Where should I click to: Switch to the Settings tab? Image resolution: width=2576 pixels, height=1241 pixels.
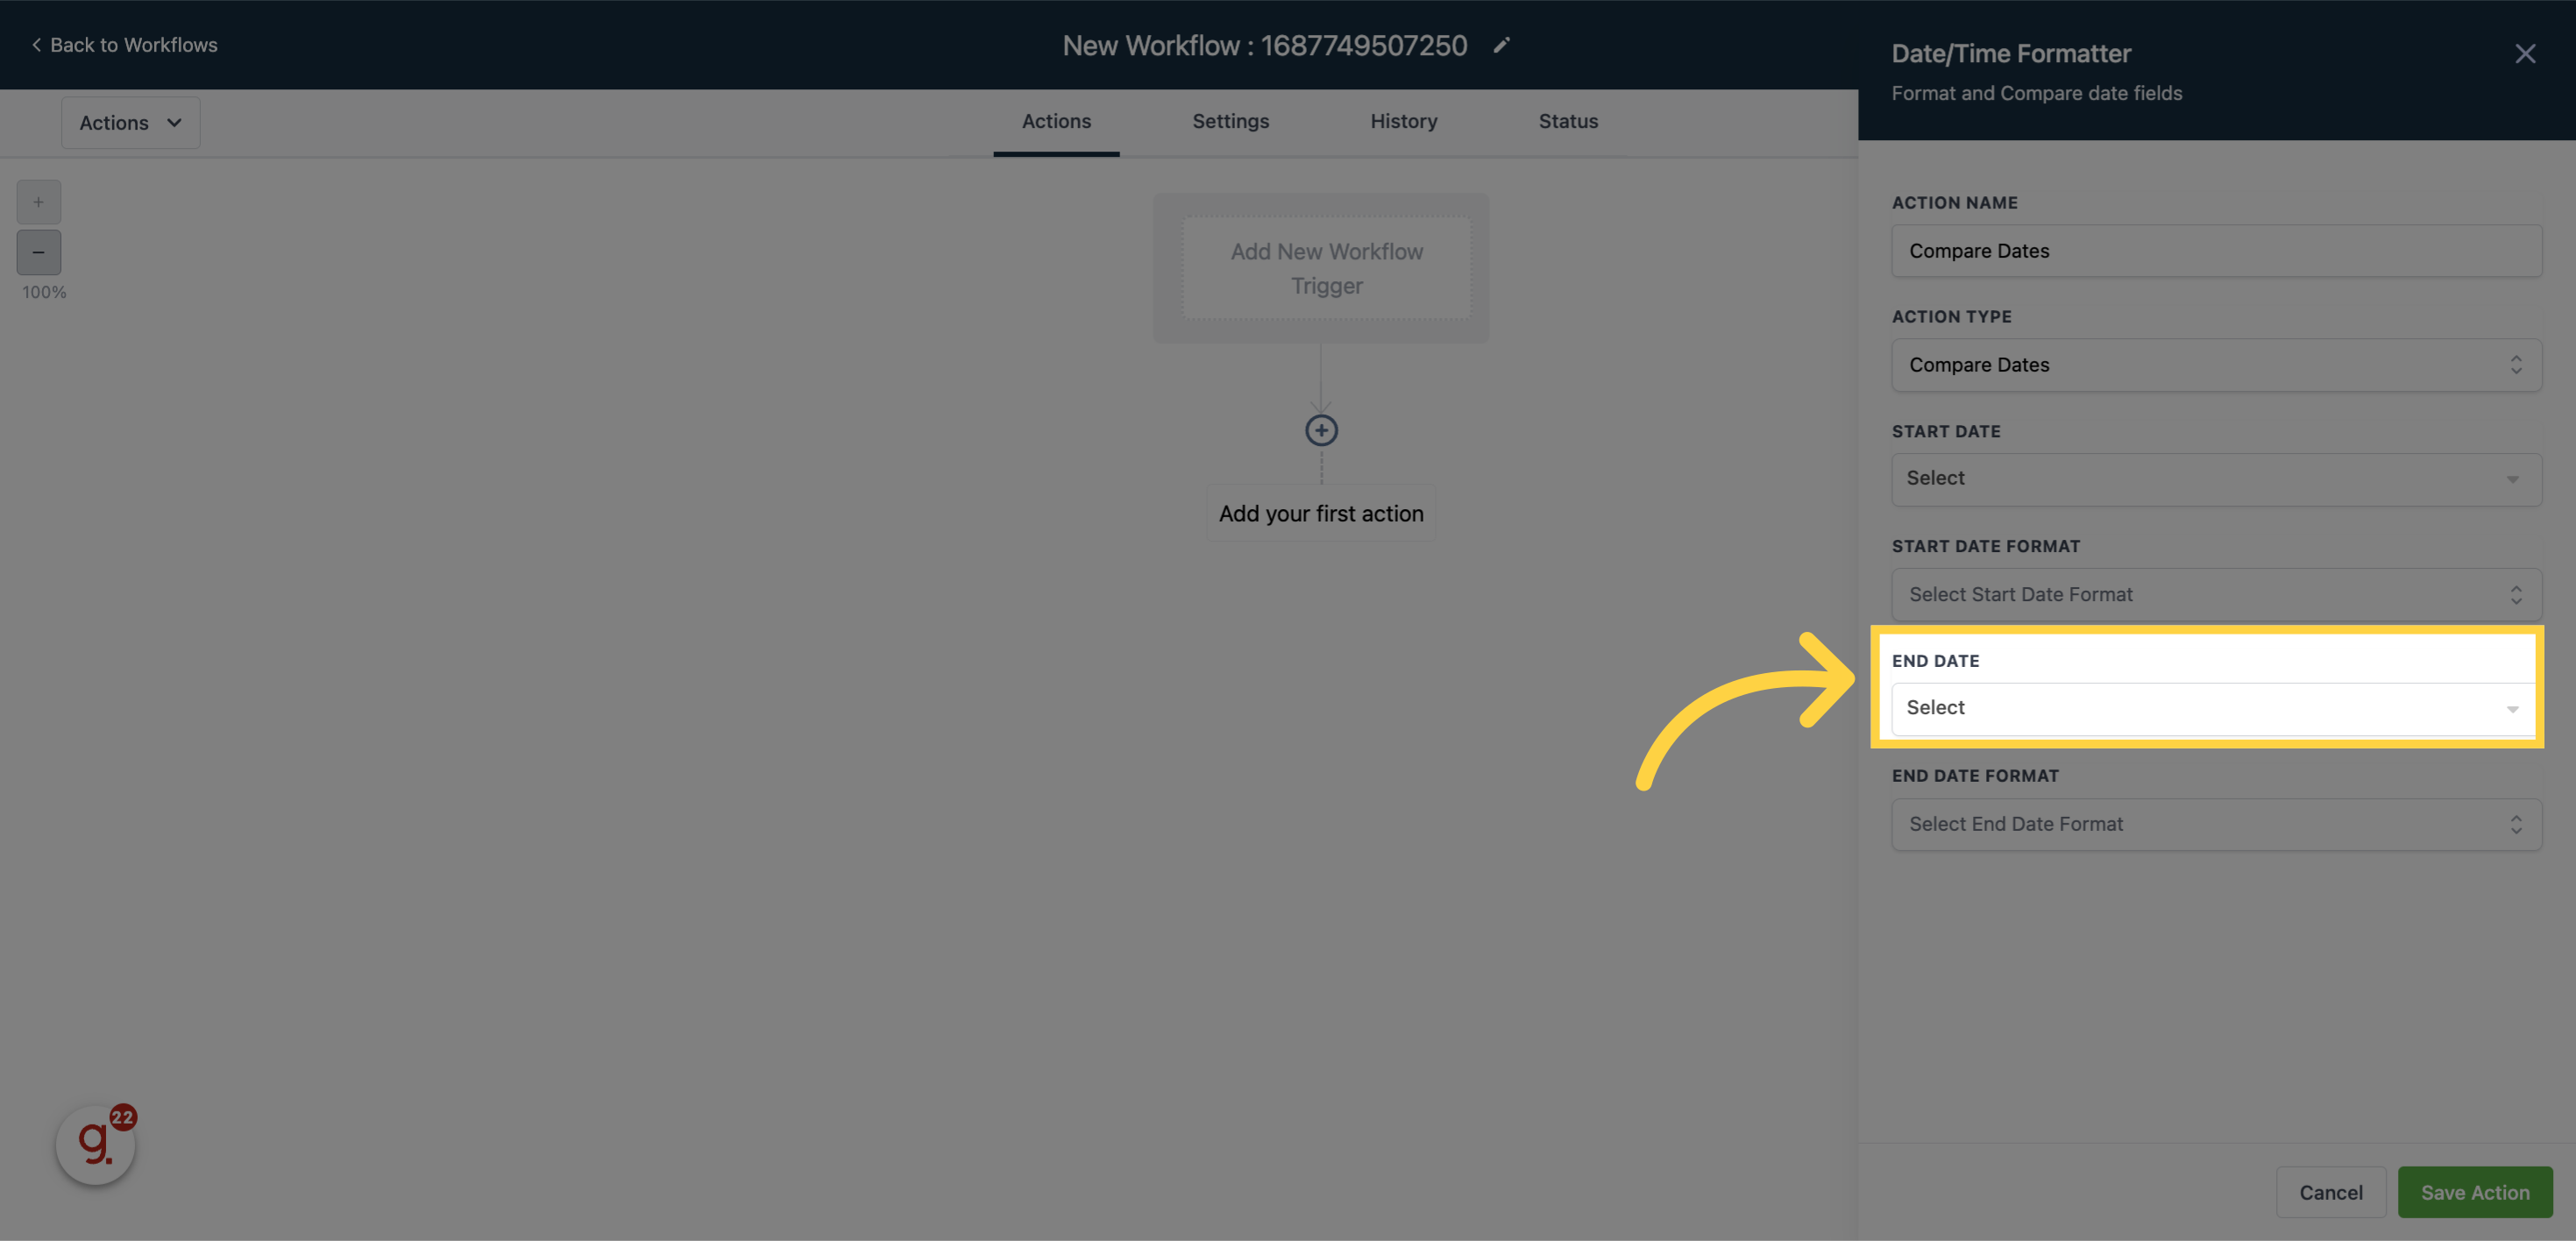point(1231,122)
